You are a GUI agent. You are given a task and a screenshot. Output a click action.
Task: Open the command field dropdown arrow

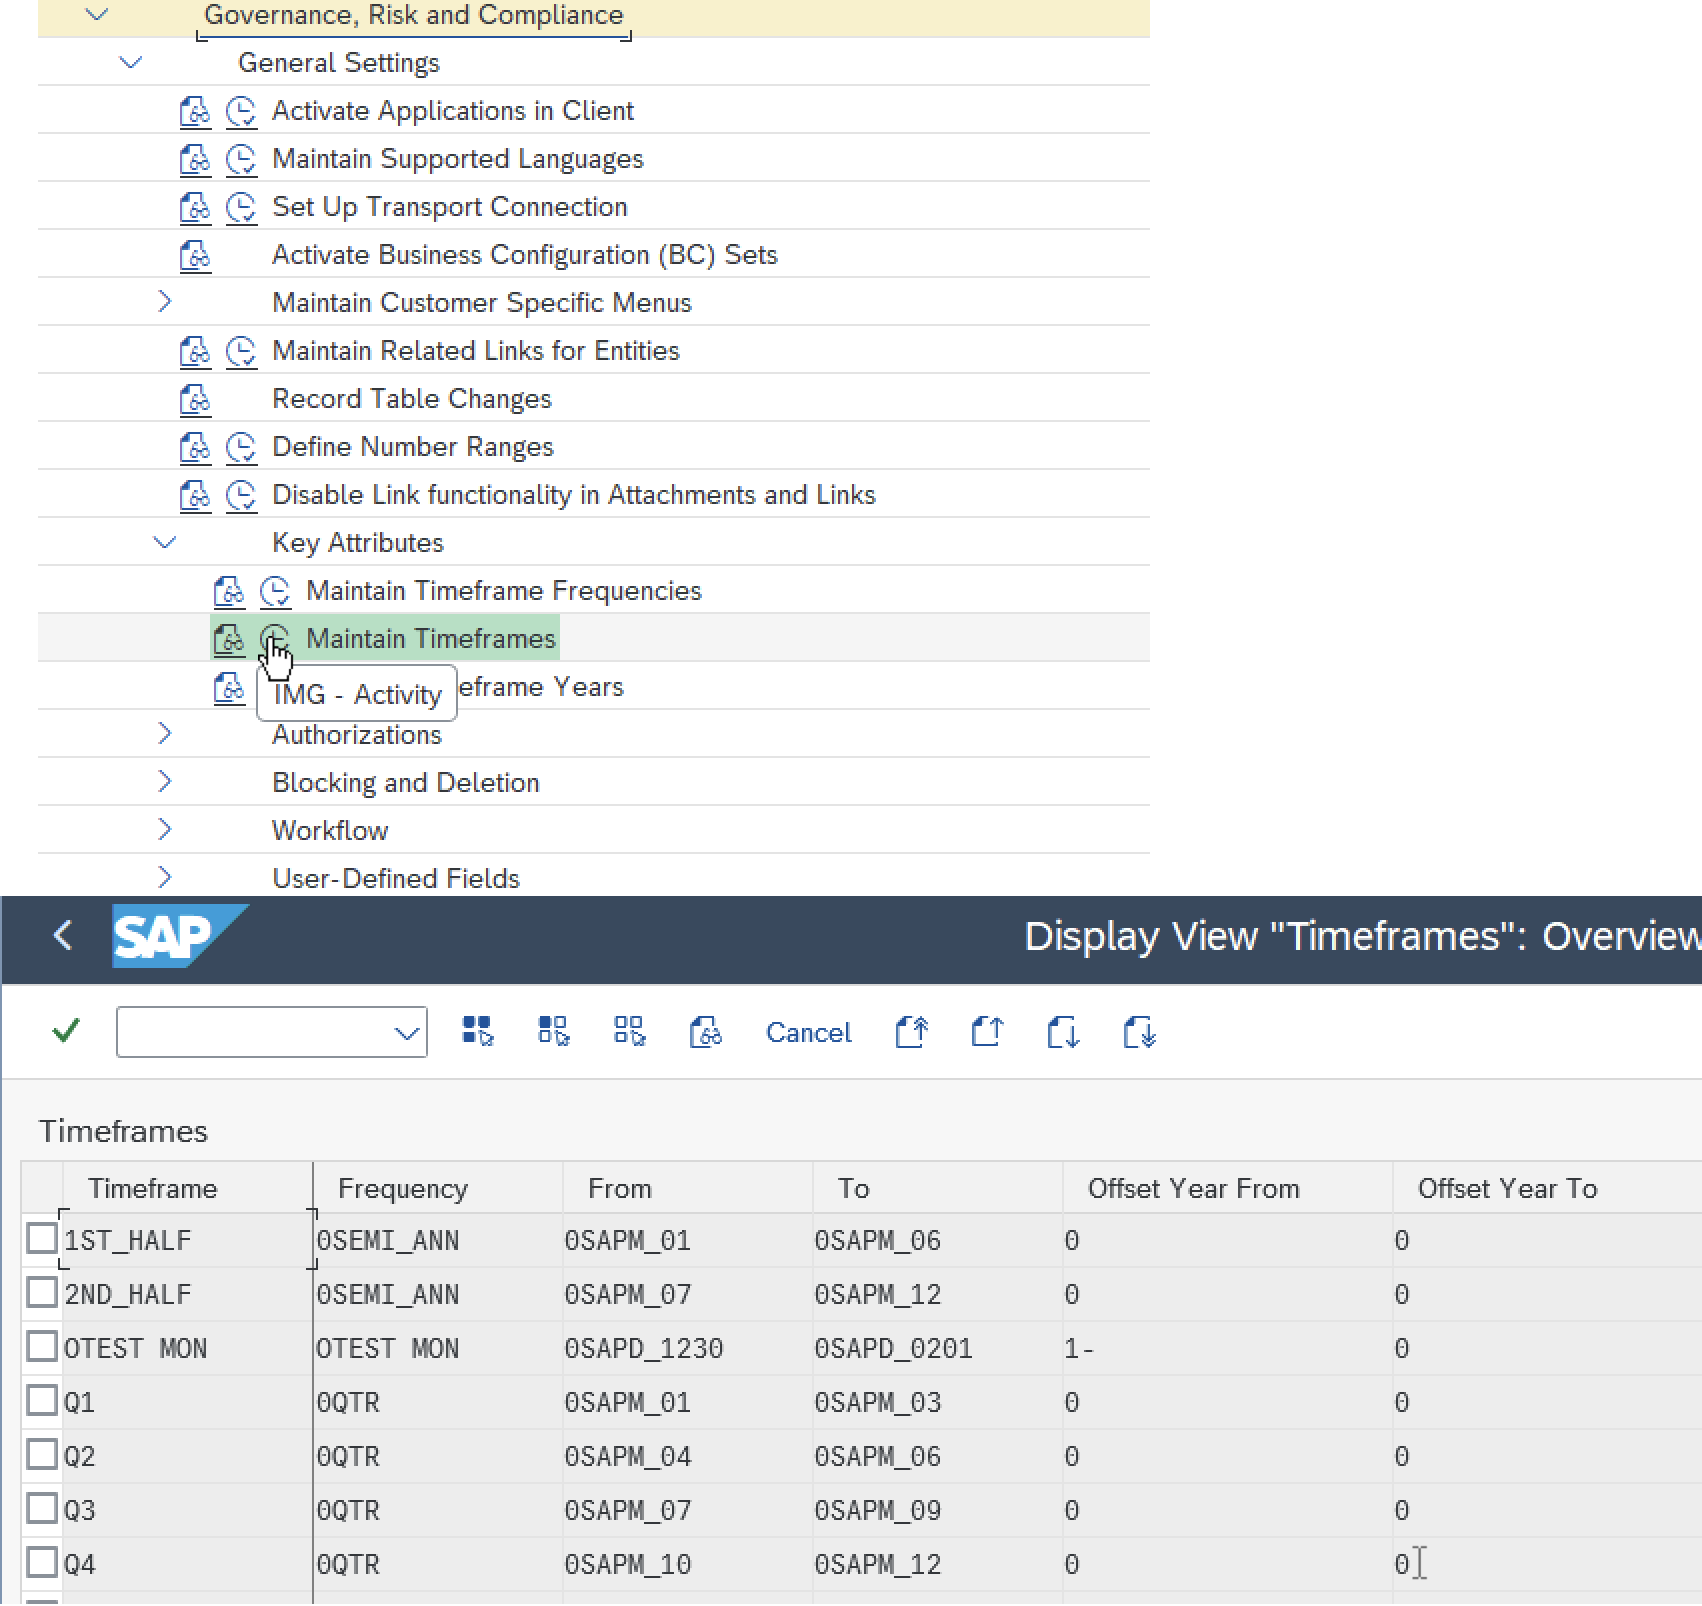(x=406, y=1033)
